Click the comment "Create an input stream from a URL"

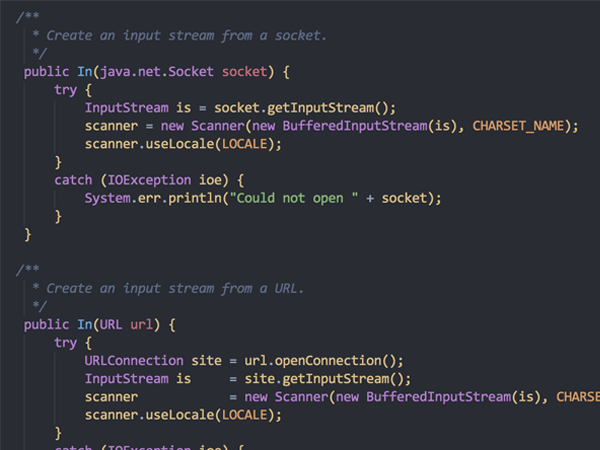coord(175,289)
